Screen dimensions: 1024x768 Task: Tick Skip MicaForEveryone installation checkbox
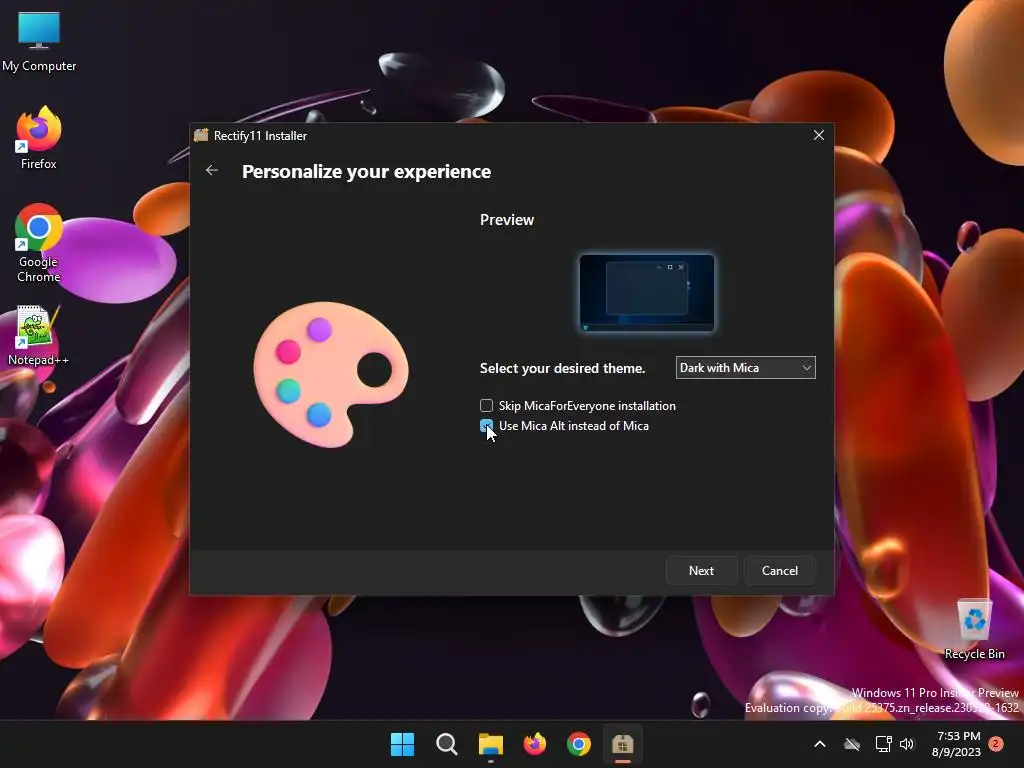click(487, 406)
